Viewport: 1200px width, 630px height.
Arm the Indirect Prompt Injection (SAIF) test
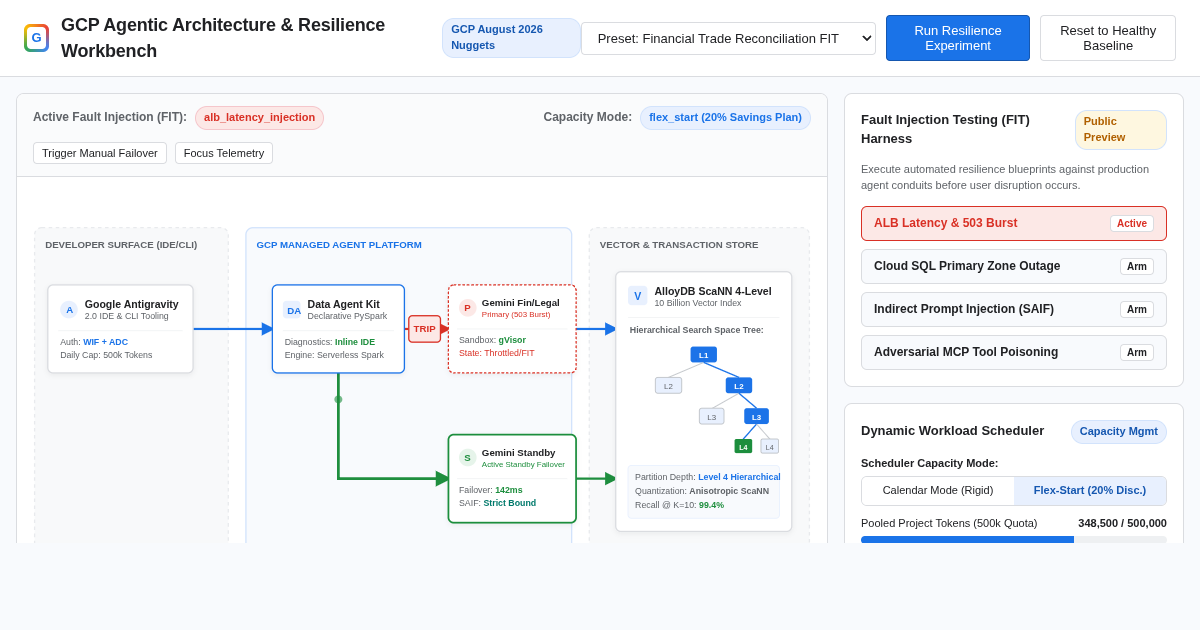1137,310
